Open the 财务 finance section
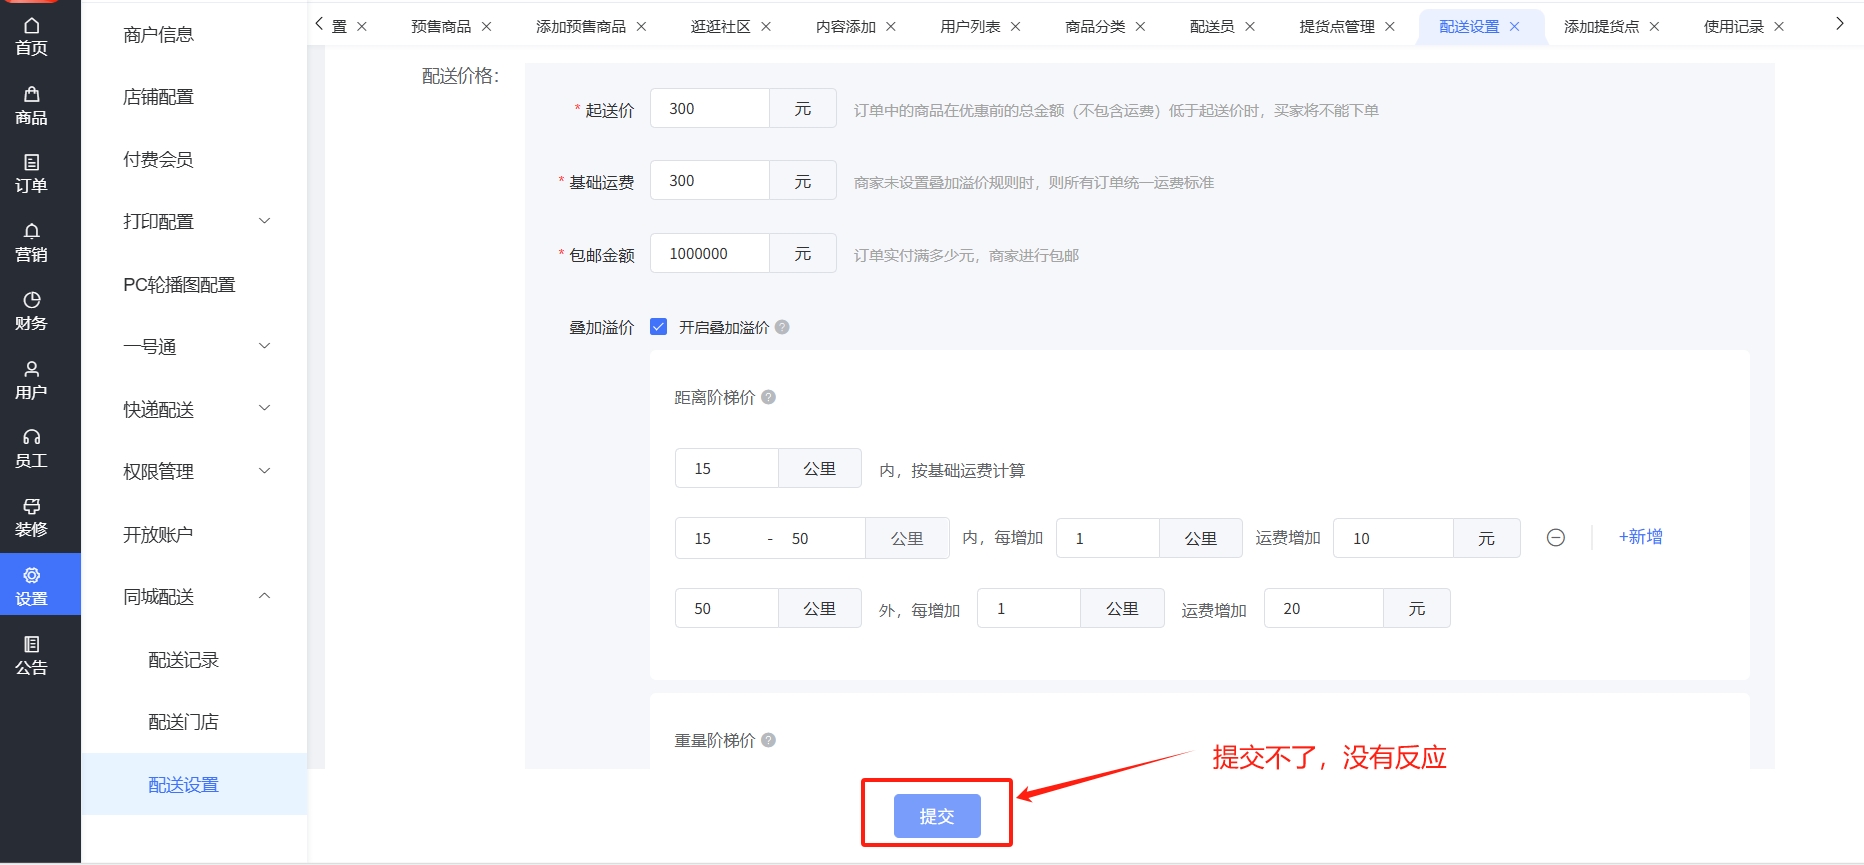Viewport: 1864px width, 865px height. point(31,311)
